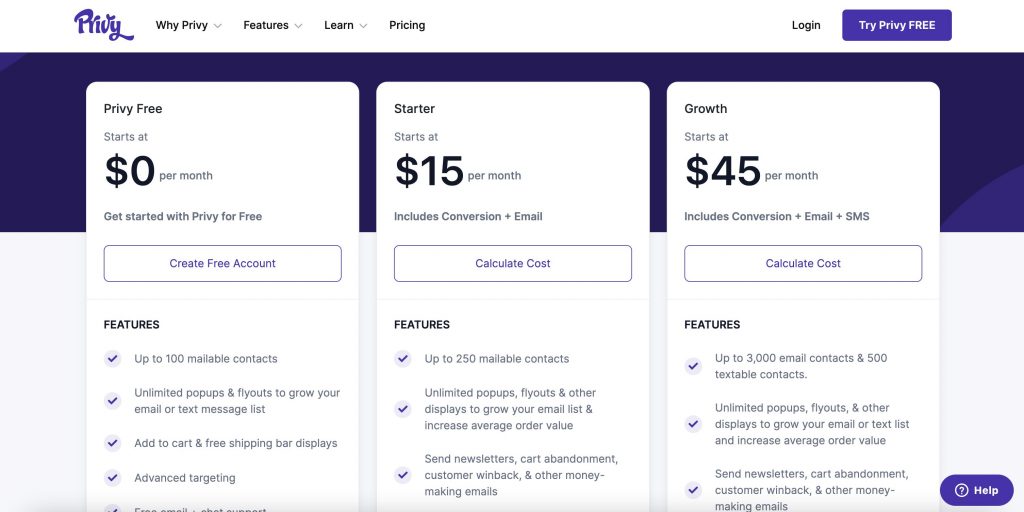1024x512 pixels.
Task: Click checkmark next to Add to cart displays
Action: point(113,443)
